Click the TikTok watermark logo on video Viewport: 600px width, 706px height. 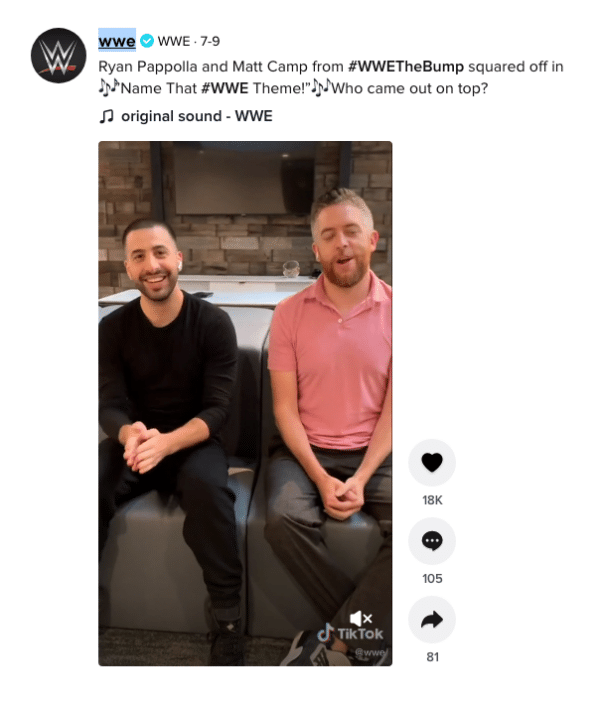(350, 634)
